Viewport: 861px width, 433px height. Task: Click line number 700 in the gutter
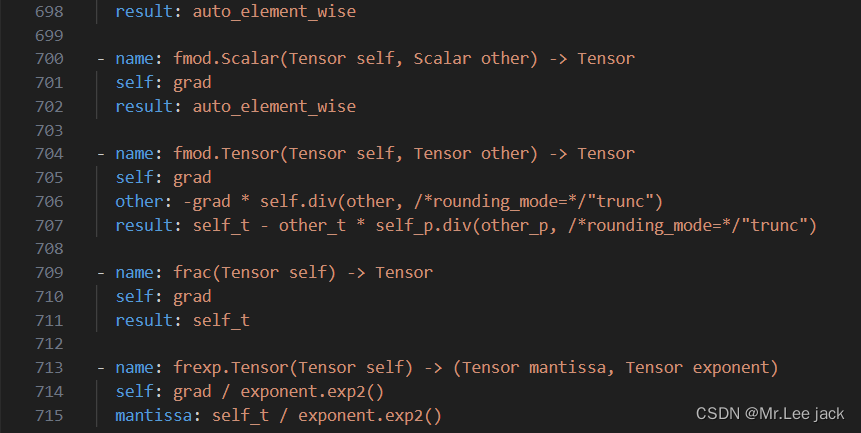pyautogui.click(x=48, y=59)
